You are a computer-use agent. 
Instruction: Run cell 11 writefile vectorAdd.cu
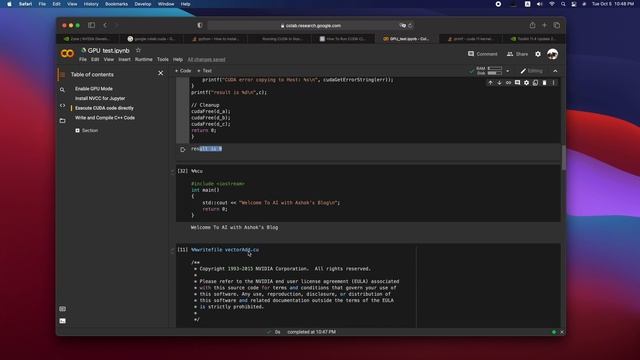point(182,249)
